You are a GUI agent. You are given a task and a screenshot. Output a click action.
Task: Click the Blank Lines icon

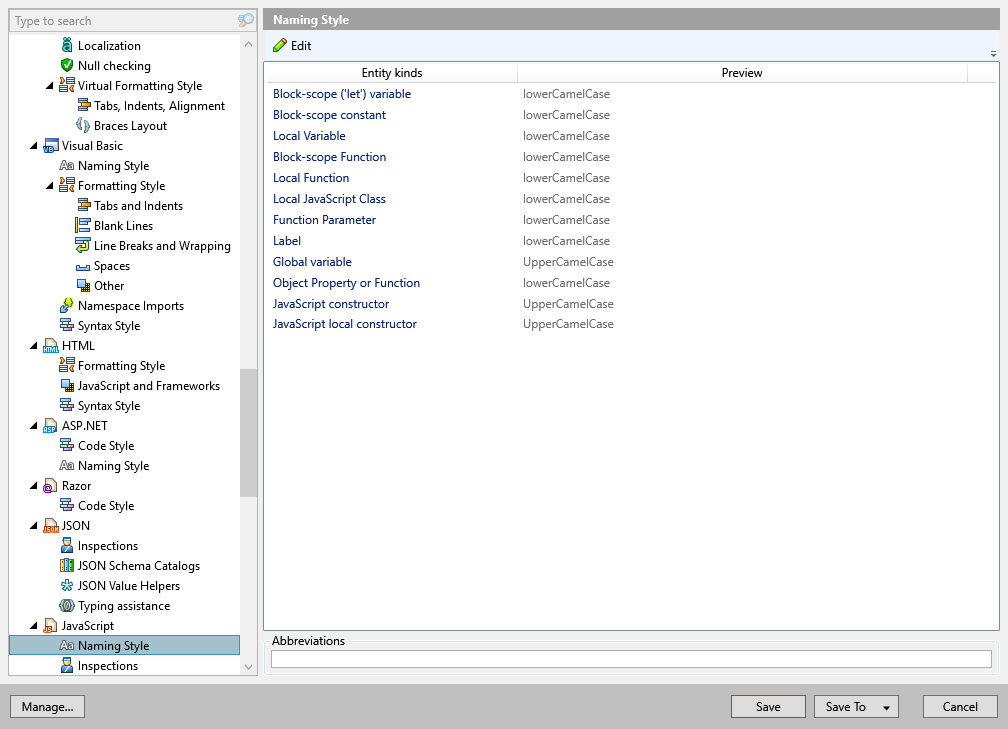point(83,226)
